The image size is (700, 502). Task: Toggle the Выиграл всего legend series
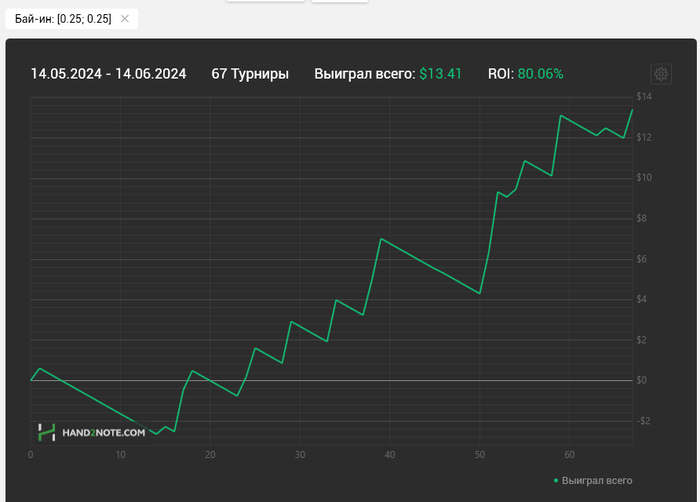593,481
